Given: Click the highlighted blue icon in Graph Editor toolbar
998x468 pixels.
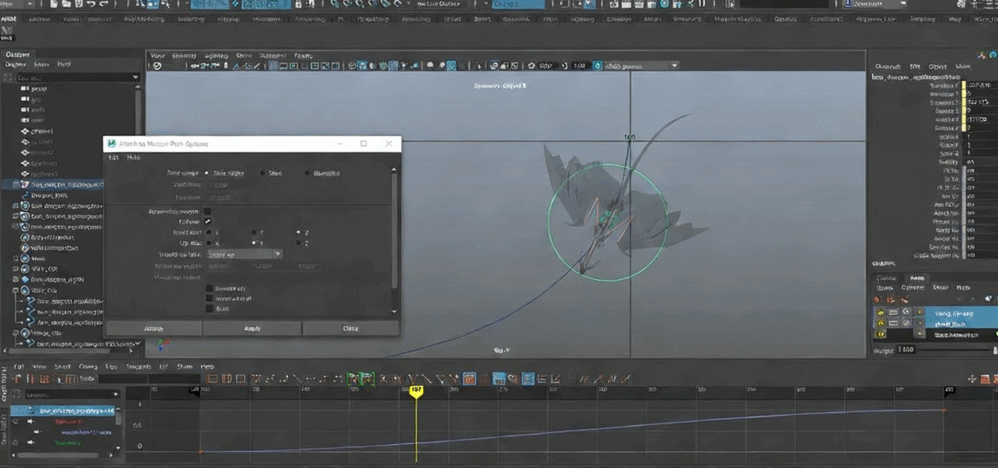Looking at the screenshot, I should tap(498, 379).
